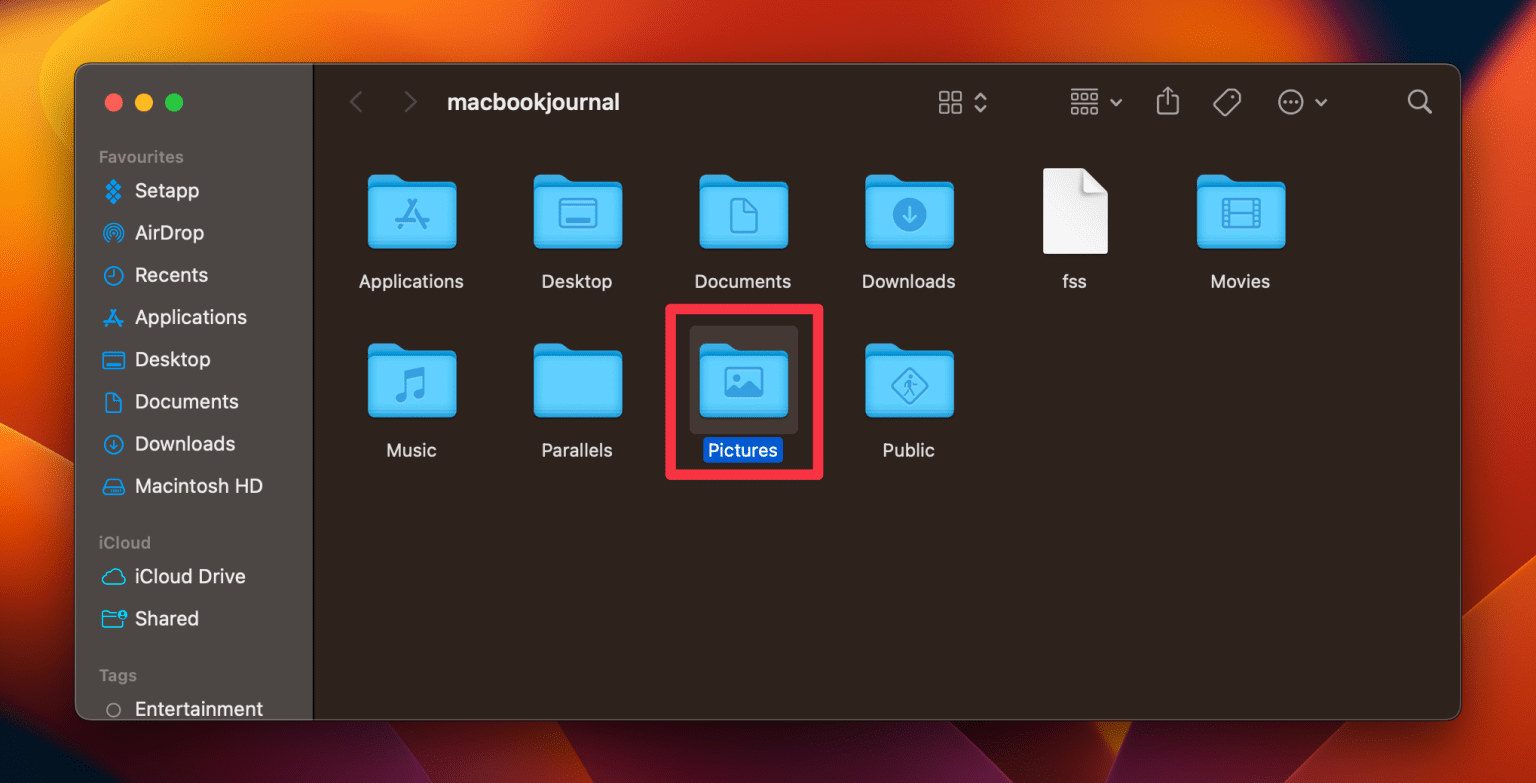Viewport: 1536px width, 783px height.
Task: Click the back navigation arrow
Action: 356,101
